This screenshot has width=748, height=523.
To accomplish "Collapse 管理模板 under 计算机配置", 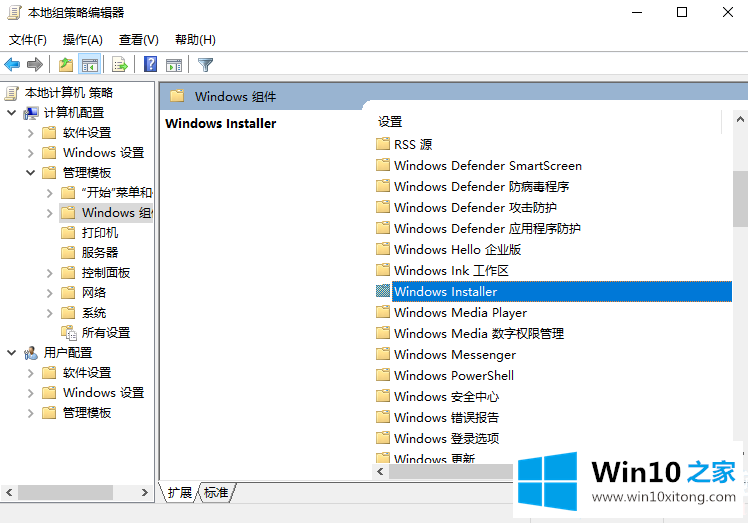I will [x=31, y=173].
